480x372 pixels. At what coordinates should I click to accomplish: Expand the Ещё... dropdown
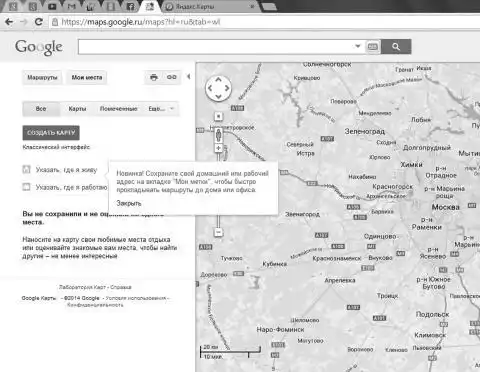(161, 109)
